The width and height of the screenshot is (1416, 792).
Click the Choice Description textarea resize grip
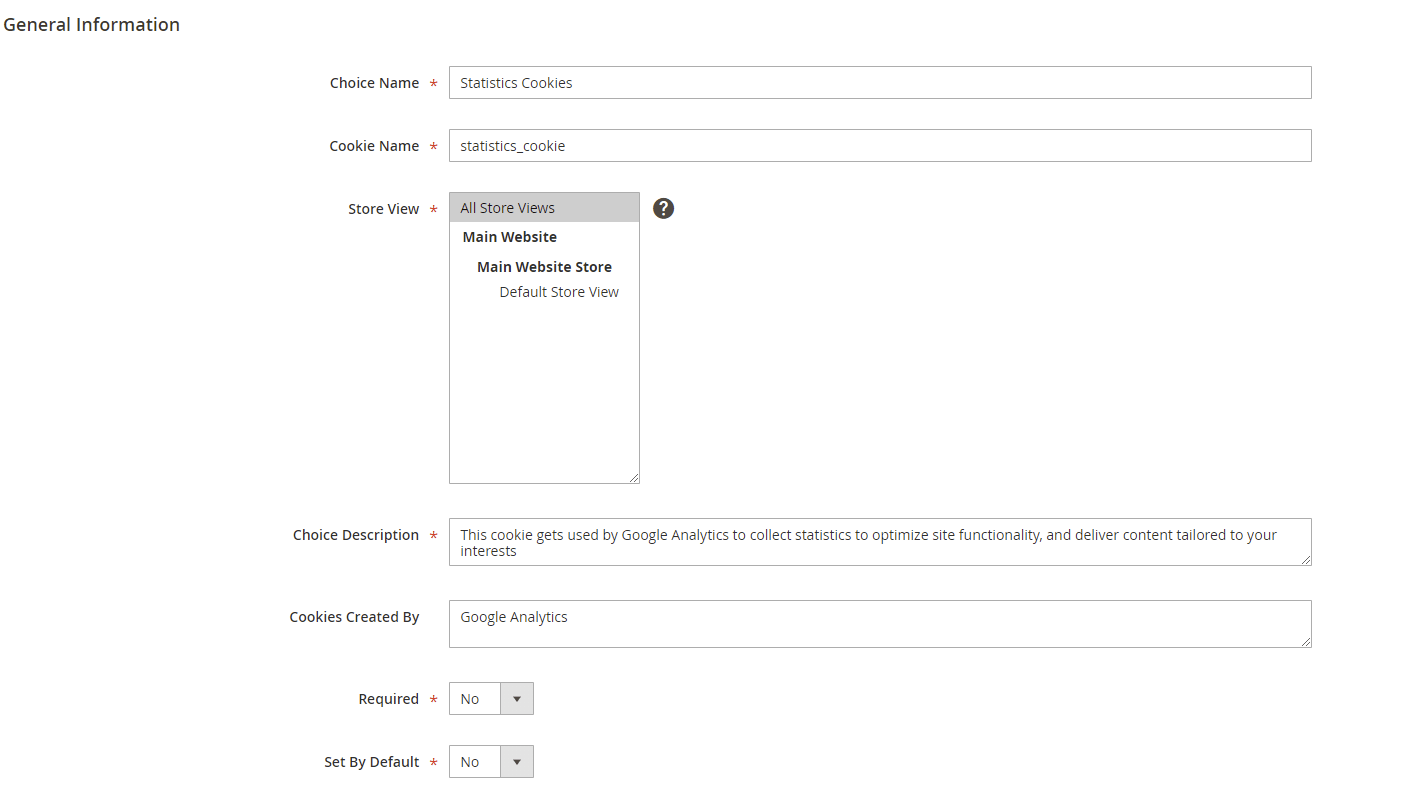(x=1306, y=560)
